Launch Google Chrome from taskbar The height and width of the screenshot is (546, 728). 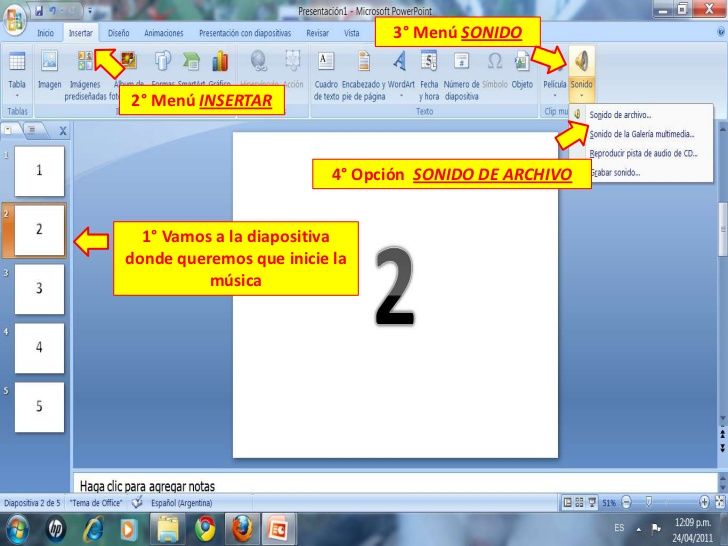205,529
